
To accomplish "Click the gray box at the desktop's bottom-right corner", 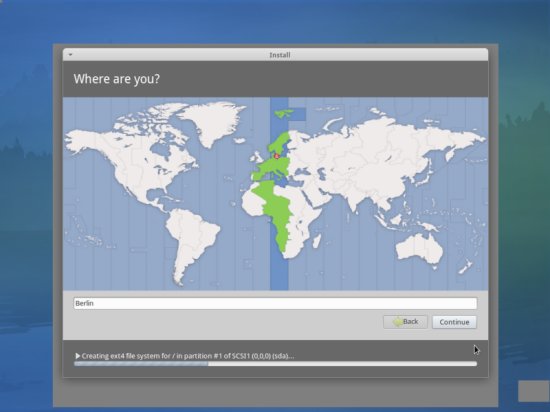I will [534, 391].
